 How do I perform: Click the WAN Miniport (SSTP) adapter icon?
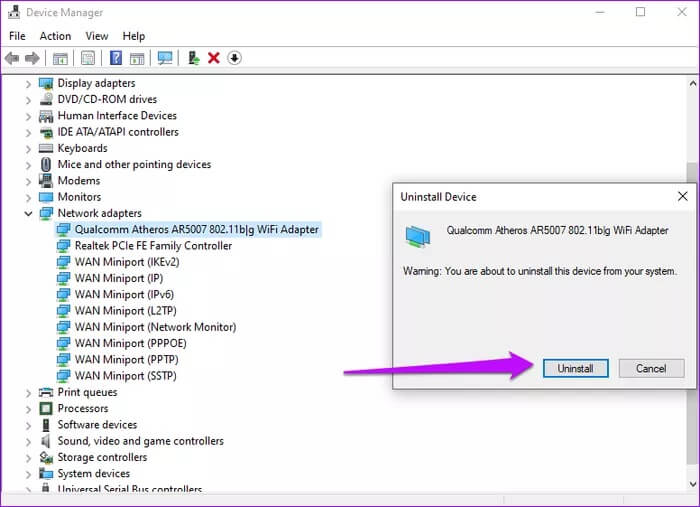point(63,376)
